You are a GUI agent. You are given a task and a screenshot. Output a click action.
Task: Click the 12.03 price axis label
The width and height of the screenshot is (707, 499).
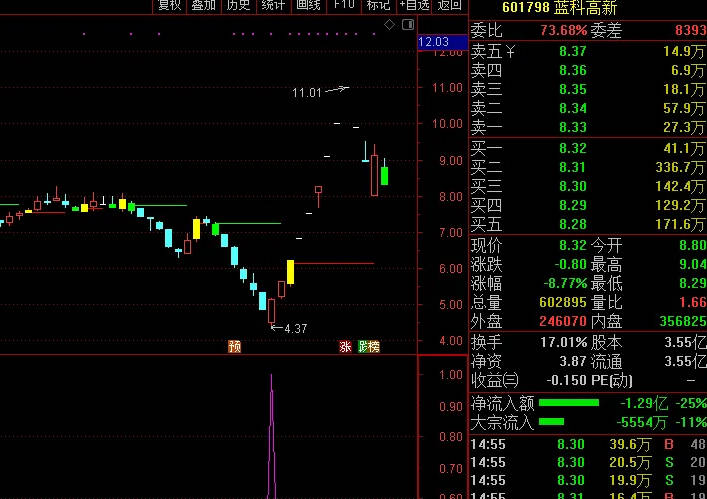(442, 42)
